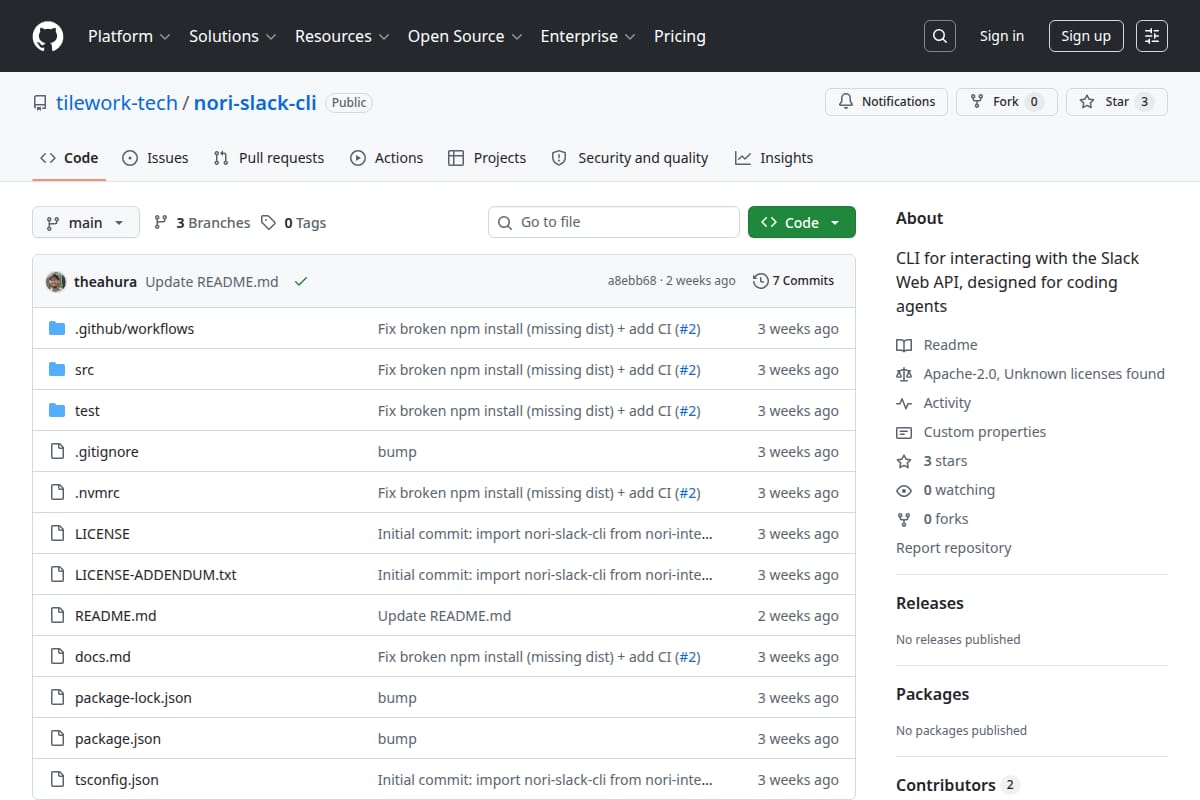Switch to the Code tab
This screenshot has height=800, width=1200.
pos(69,158)
